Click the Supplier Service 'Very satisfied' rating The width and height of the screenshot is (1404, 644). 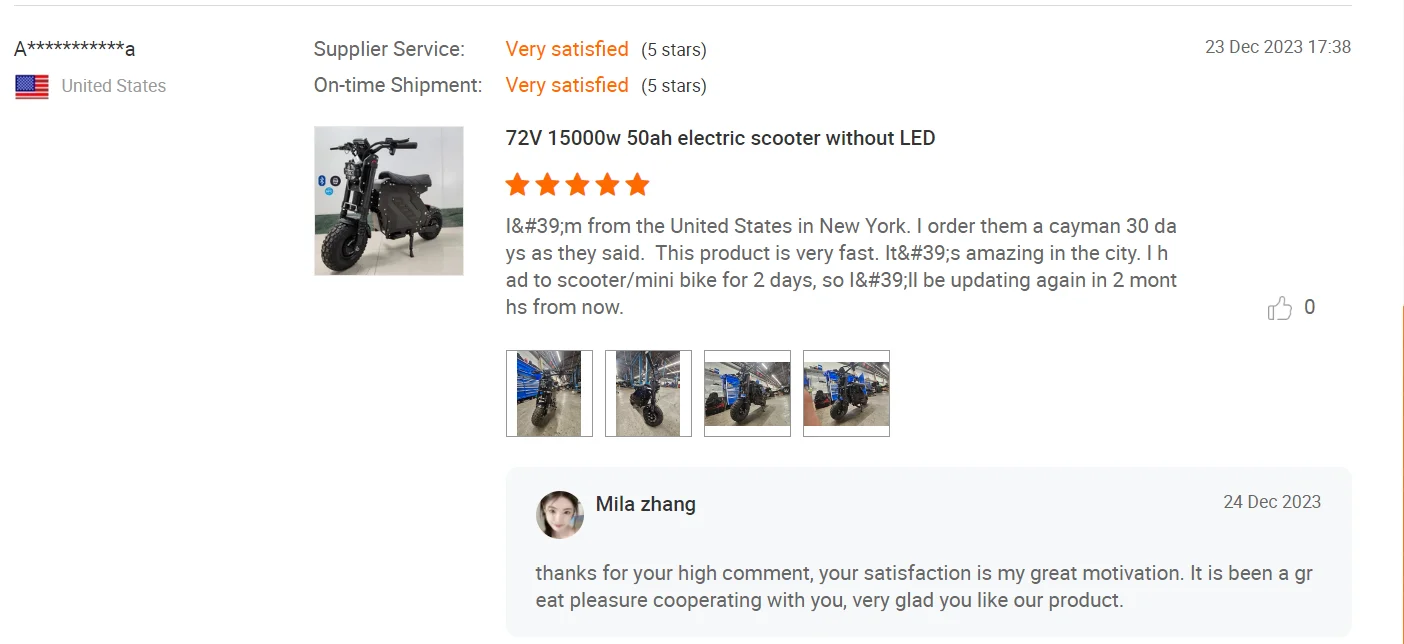pos(567,49)
